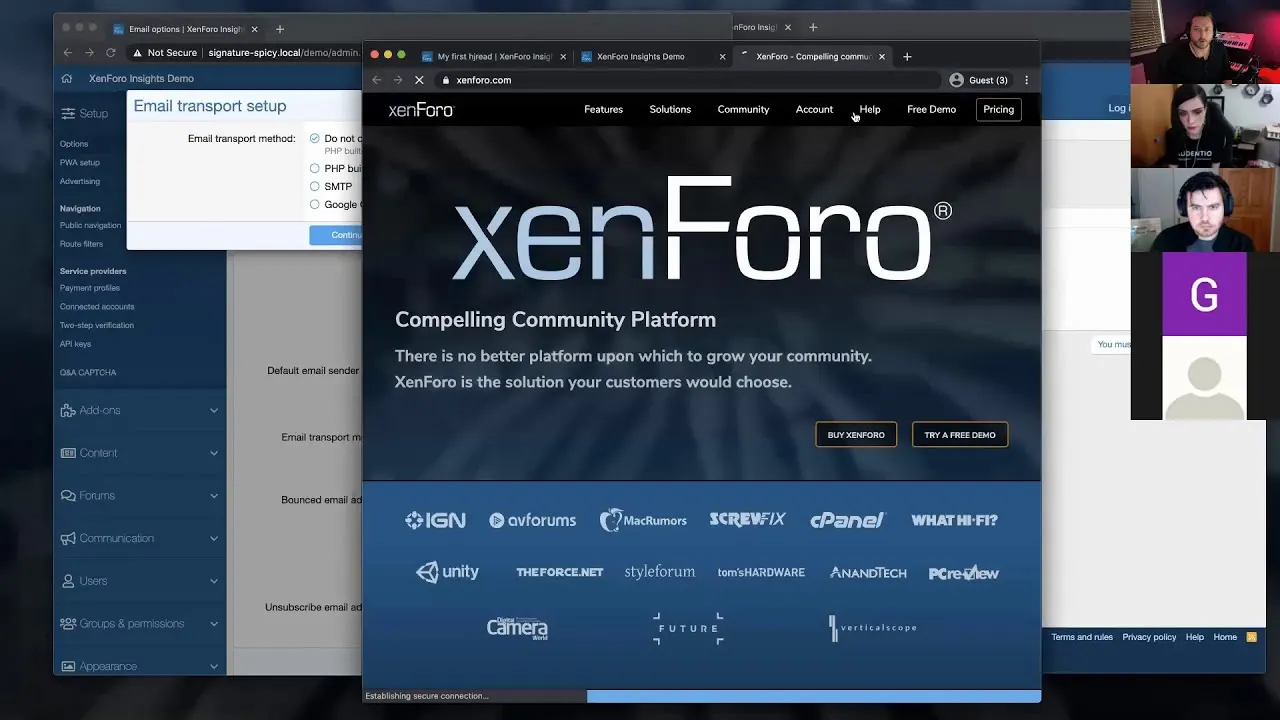Open Connected accounts in admin sidebar
Screen dimensions: 1280x720
tap(96, 307)
